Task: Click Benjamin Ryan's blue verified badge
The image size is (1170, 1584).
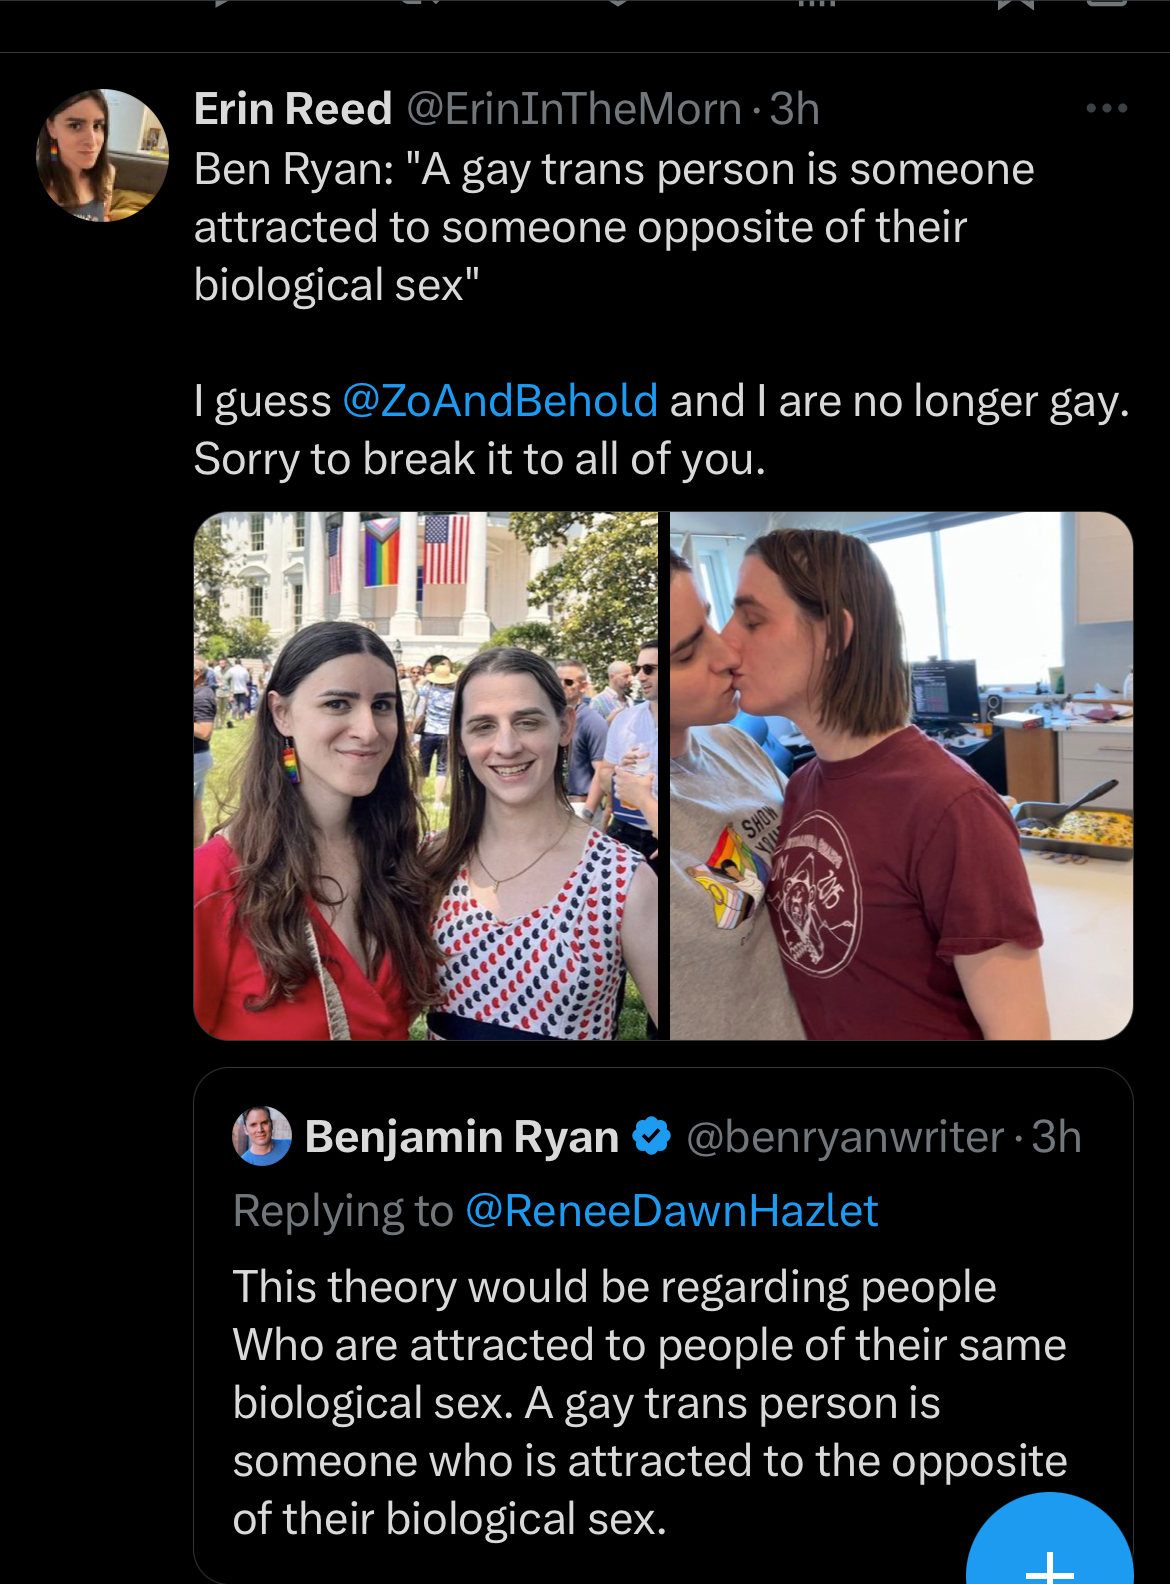Action: (x=652, y=1137)
